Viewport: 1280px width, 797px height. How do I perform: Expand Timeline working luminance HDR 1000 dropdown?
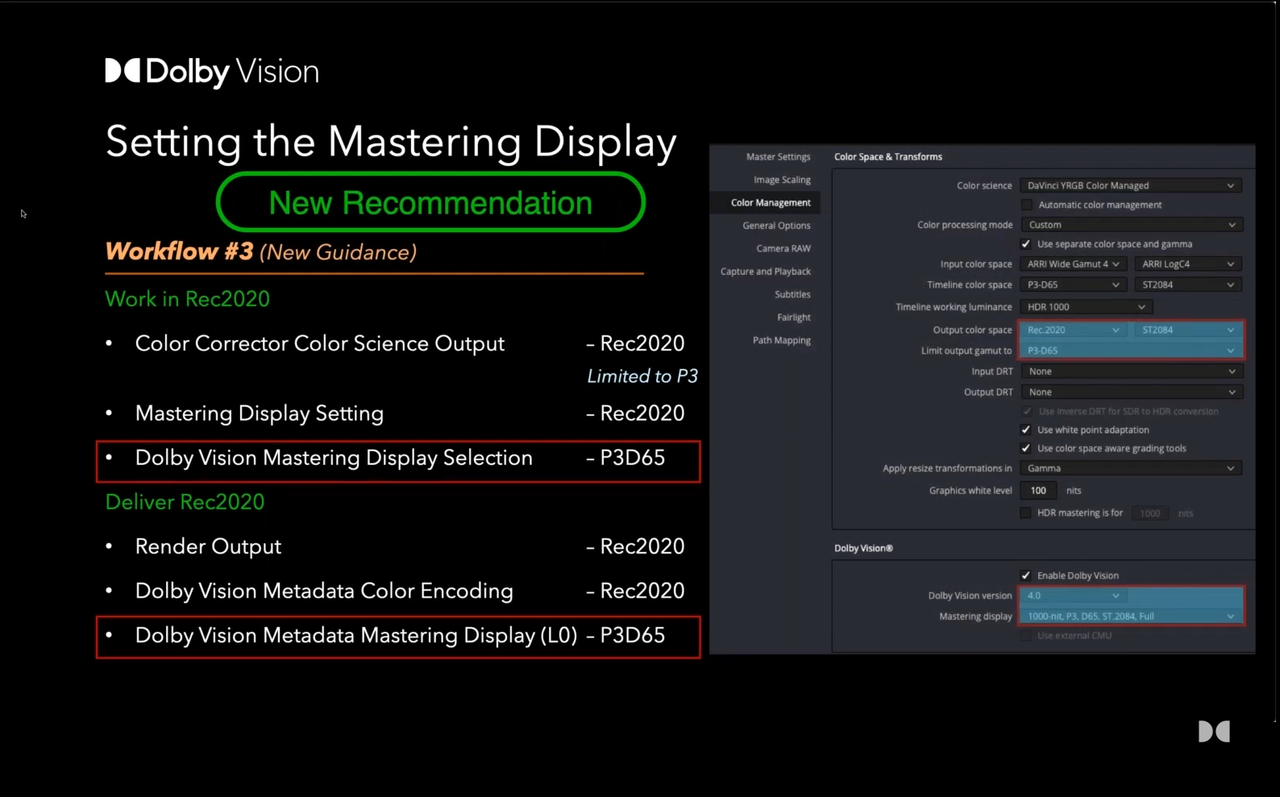(1086, 307)
